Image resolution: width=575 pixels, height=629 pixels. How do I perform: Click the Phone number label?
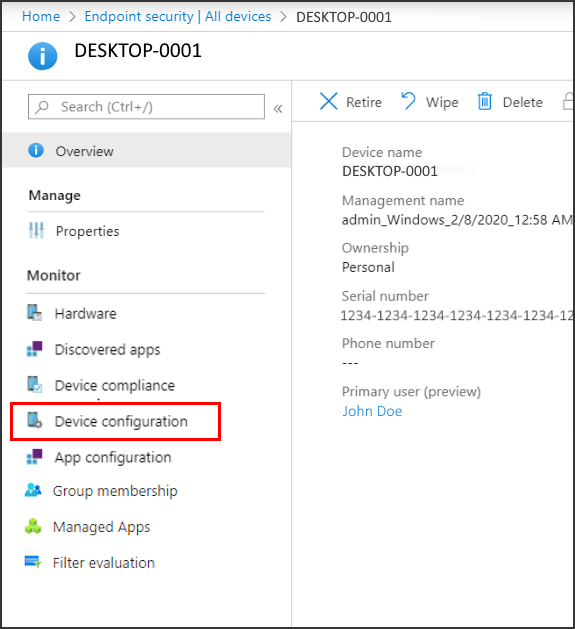pos(388,343)
